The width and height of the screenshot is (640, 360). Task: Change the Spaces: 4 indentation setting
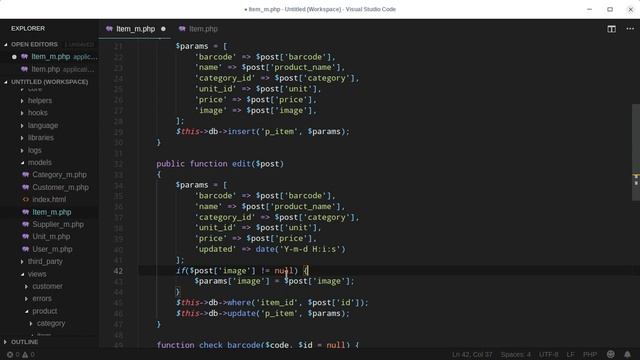[516, 355]
